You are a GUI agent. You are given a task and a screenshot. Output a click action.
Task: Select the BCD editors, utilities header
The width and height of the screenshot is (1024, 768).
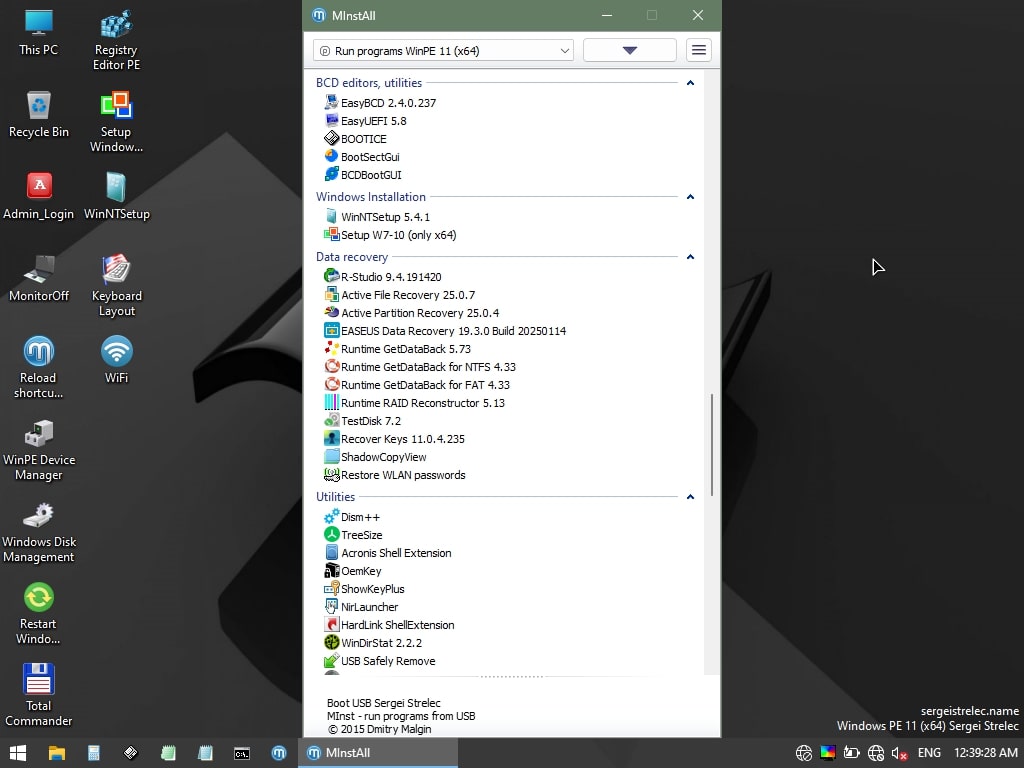[369, 83]
